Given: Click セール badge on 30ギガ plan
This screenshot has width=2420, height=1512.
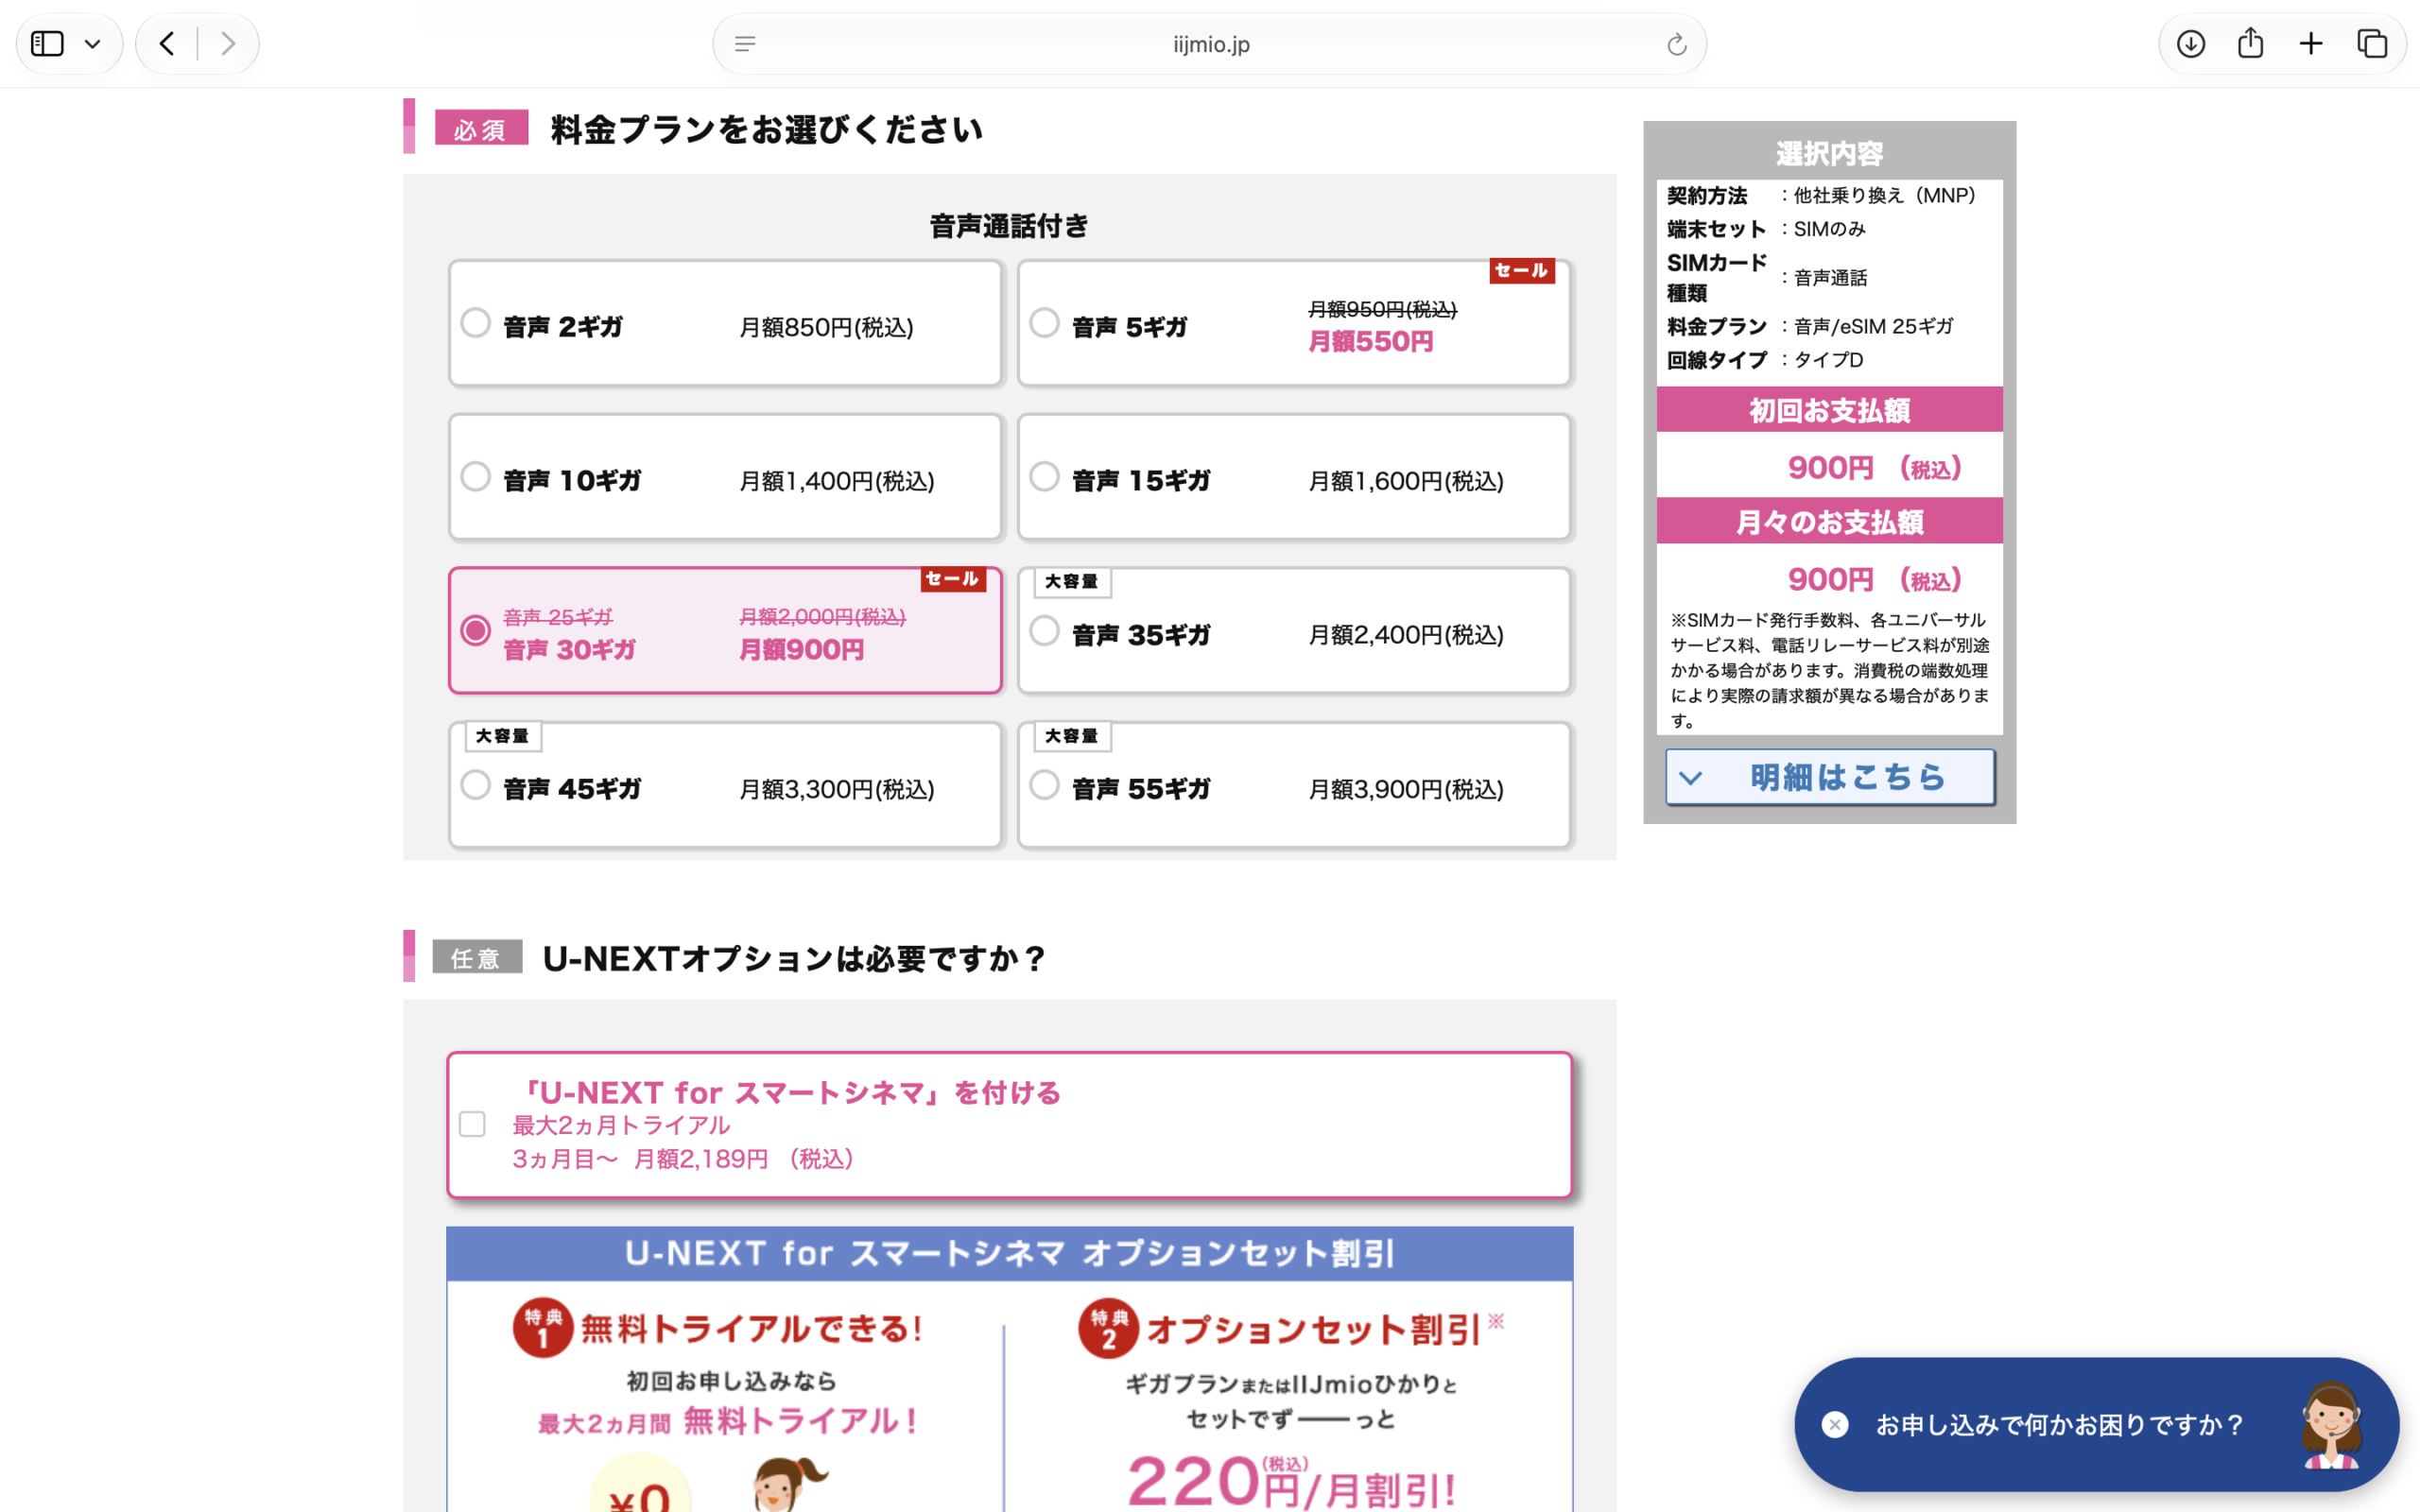Looking at the screenshot, I should (x=952, y=578).
